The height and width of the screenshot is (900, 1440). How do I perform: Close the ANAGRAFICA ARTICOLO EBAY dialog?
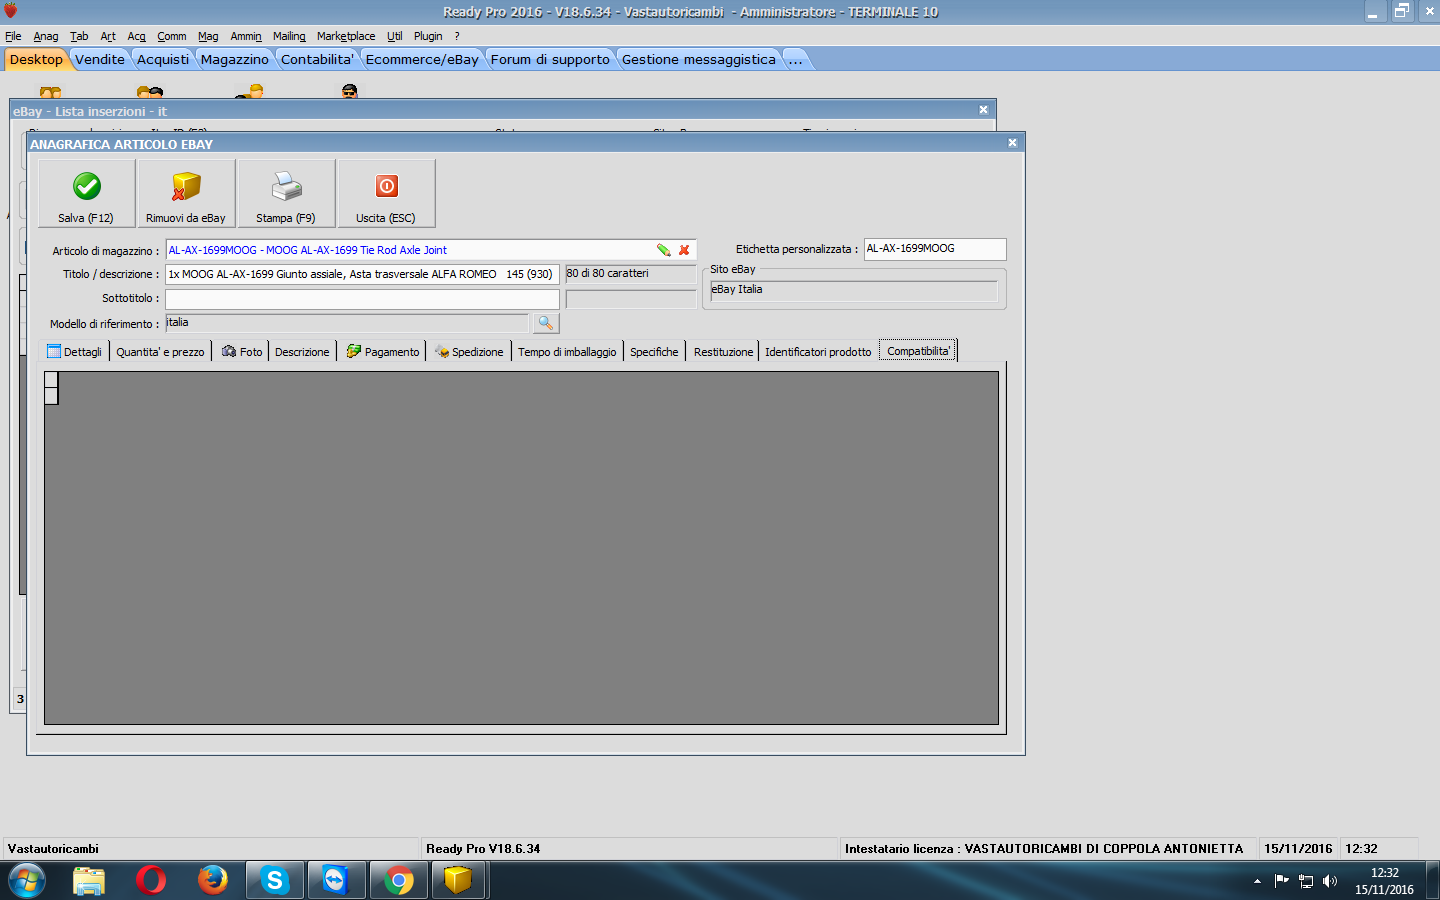point(1012,143)
